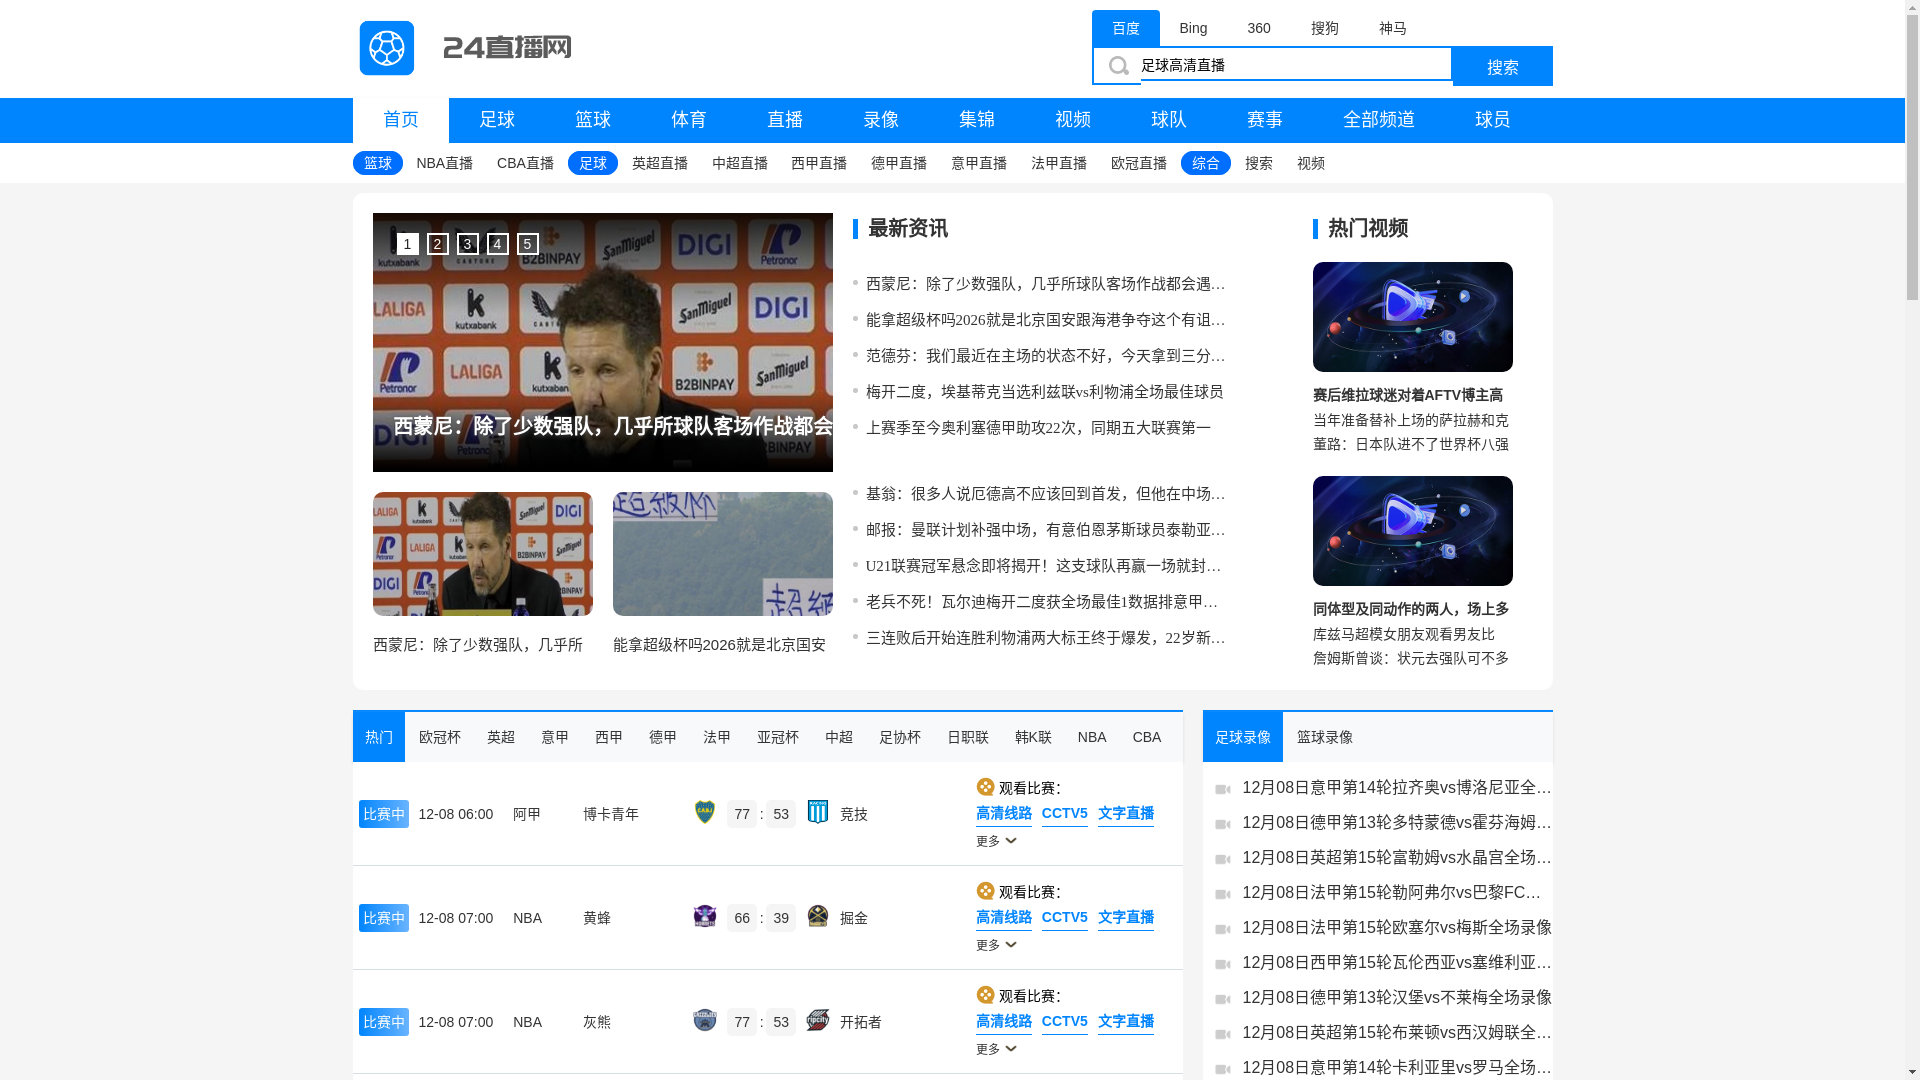Image resolution: width=1920 pixels, height=1080 pixels.
Task: Click the magnifier icon in search box
Action: click(x=1118, y=66)
